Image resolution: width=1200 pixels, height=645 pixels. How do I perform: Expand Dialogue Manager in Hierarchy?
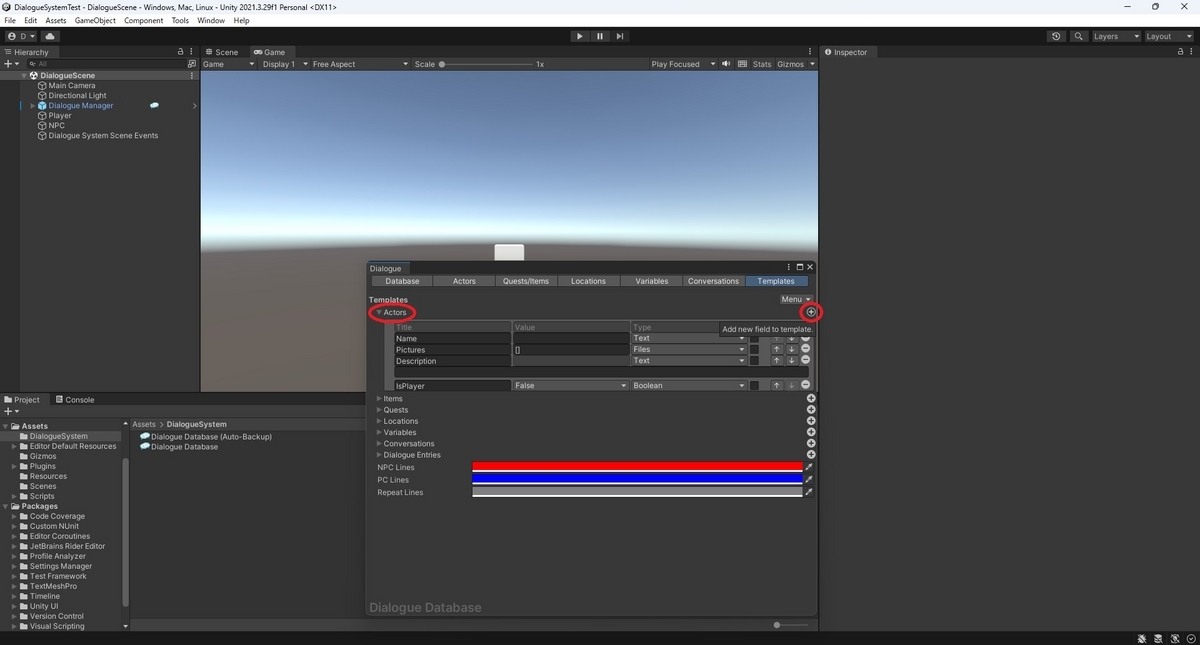[33, 105]
